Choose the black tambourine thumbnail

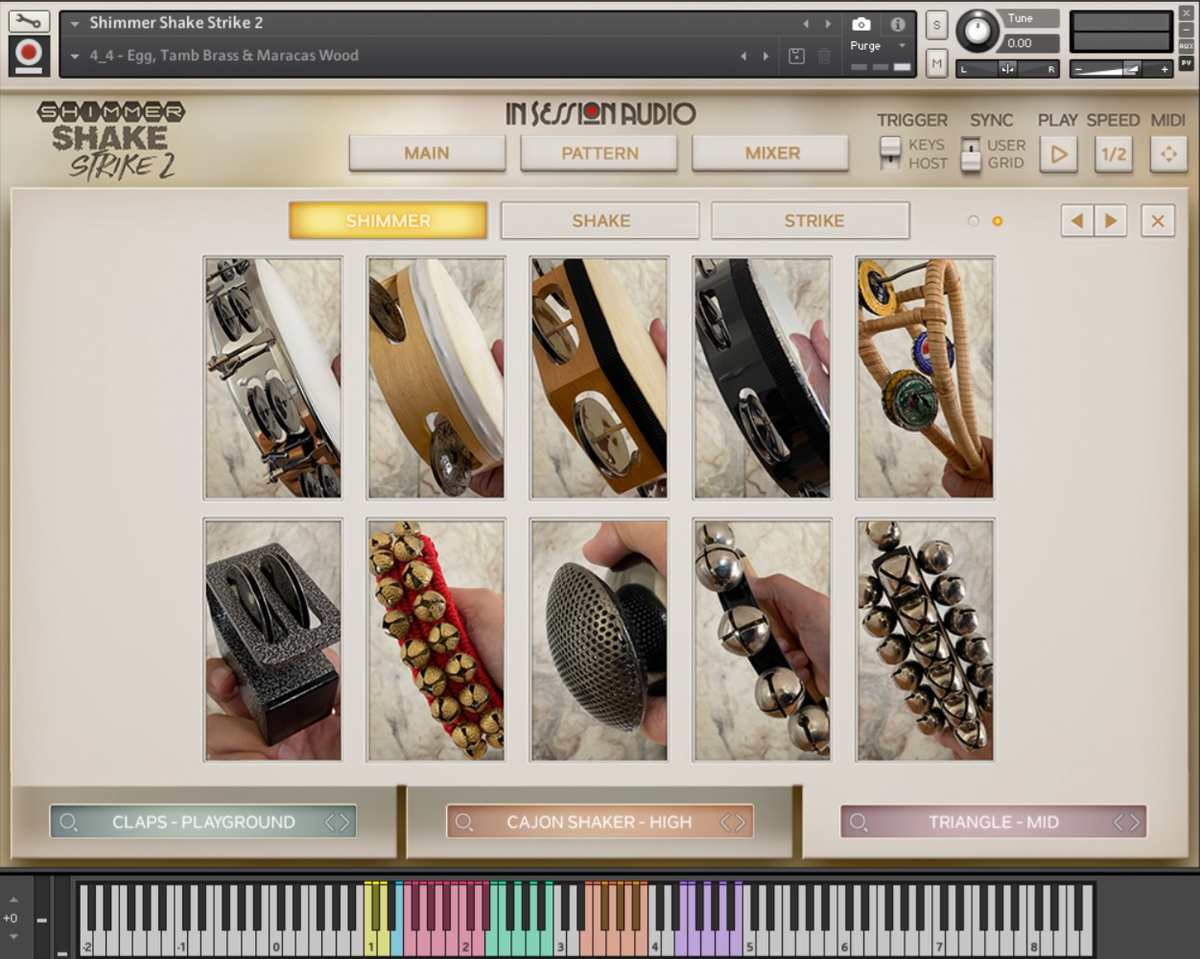point(762,378)
